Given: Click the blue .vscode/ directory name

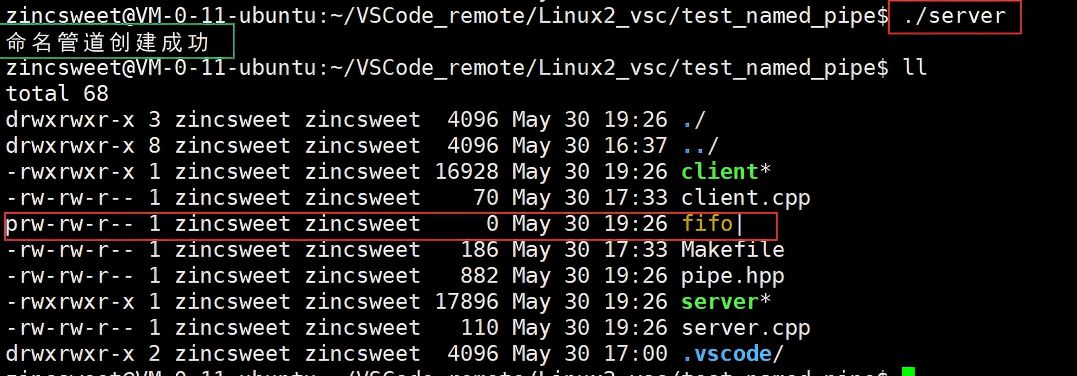Looking at the screenshot, I should (732, 354).
